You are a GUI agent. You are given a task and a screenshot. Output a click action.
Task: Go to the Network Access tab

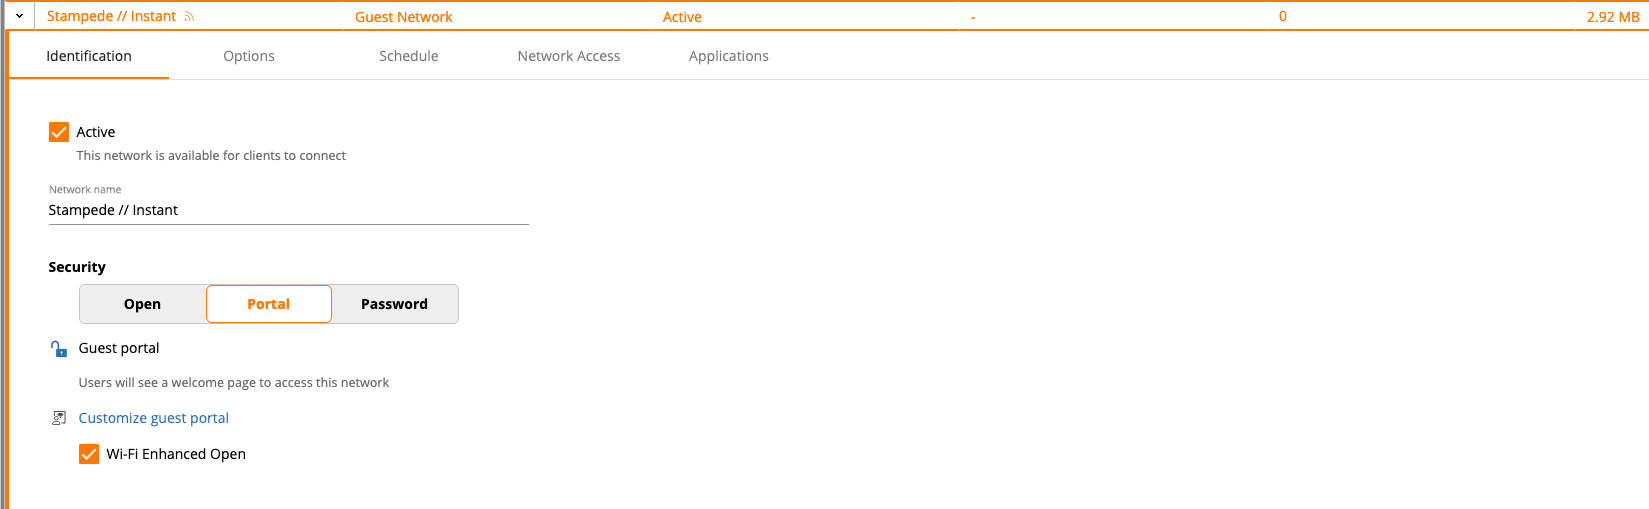pos(569,56)
